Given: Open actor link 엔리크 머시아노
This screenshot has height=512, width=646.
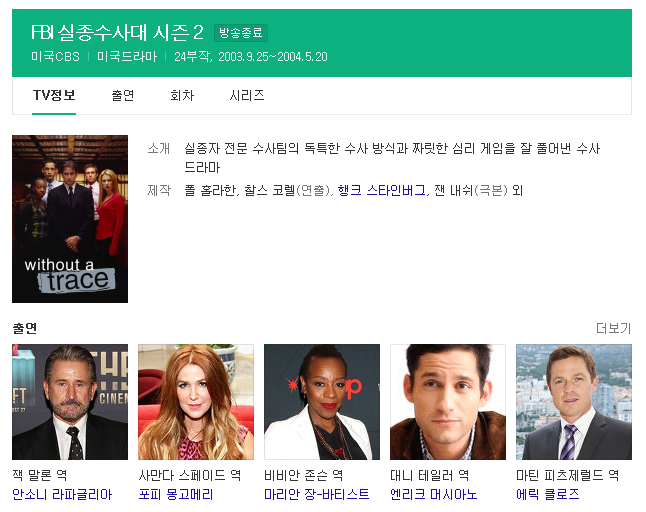Looking at the screenshot, I should pos(434,494).
